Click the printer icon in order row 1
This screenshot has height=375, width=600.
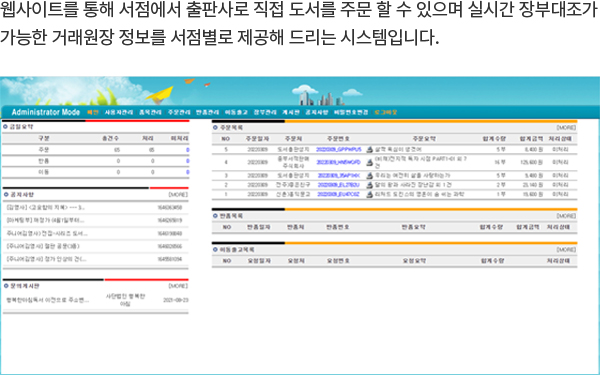369,194
